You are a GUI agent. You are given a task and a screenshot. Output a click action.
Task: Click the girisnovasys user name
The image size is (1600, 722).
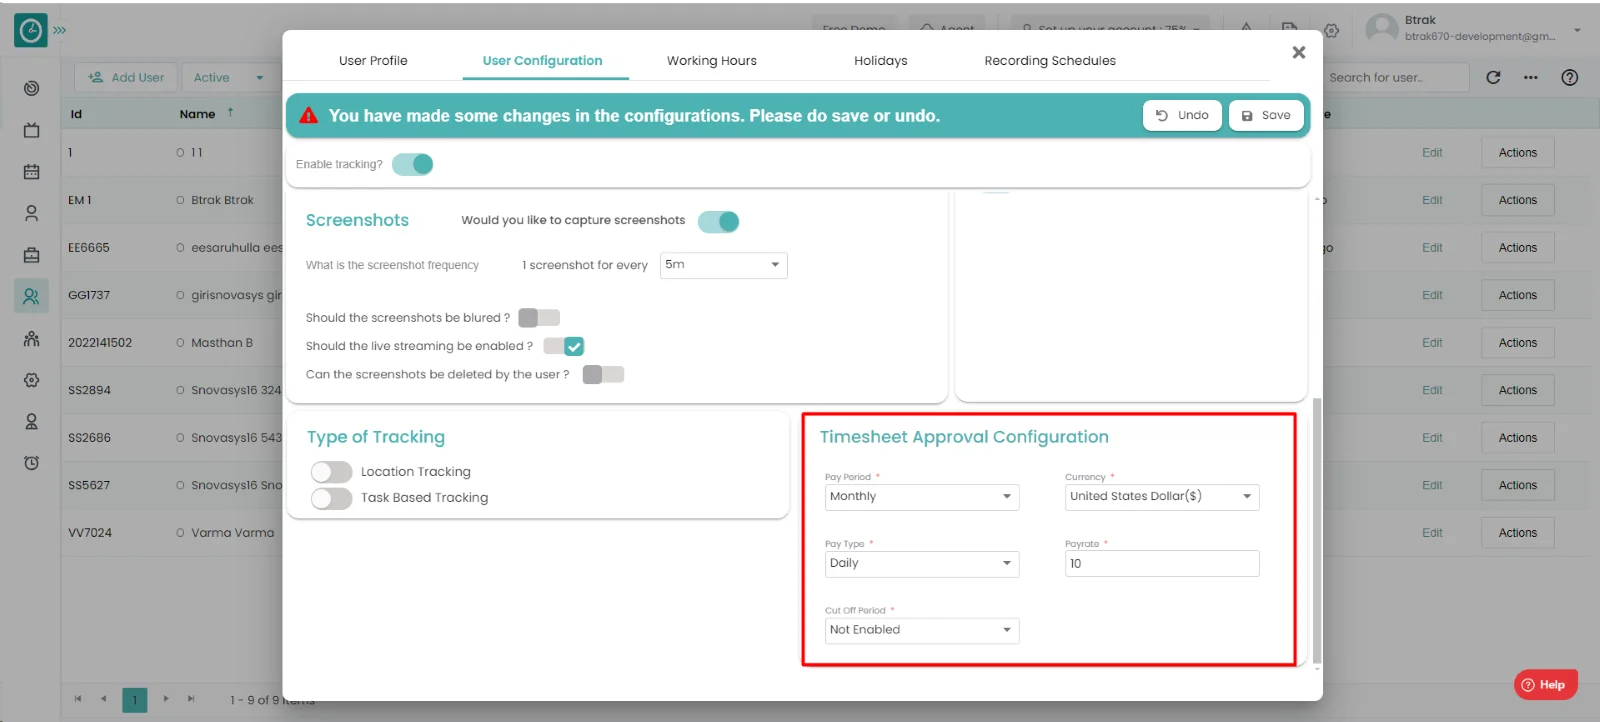(x=236, y=295)
